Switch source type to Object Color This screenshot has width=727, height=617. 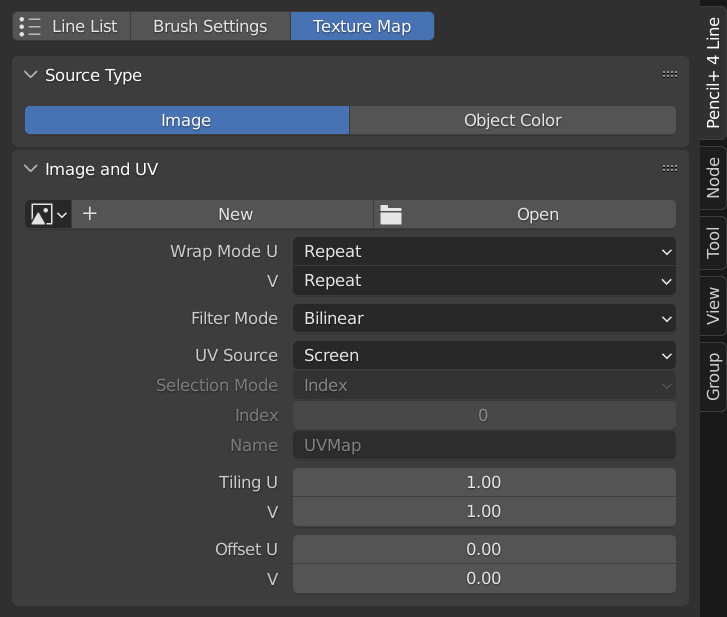click(512, 120)
